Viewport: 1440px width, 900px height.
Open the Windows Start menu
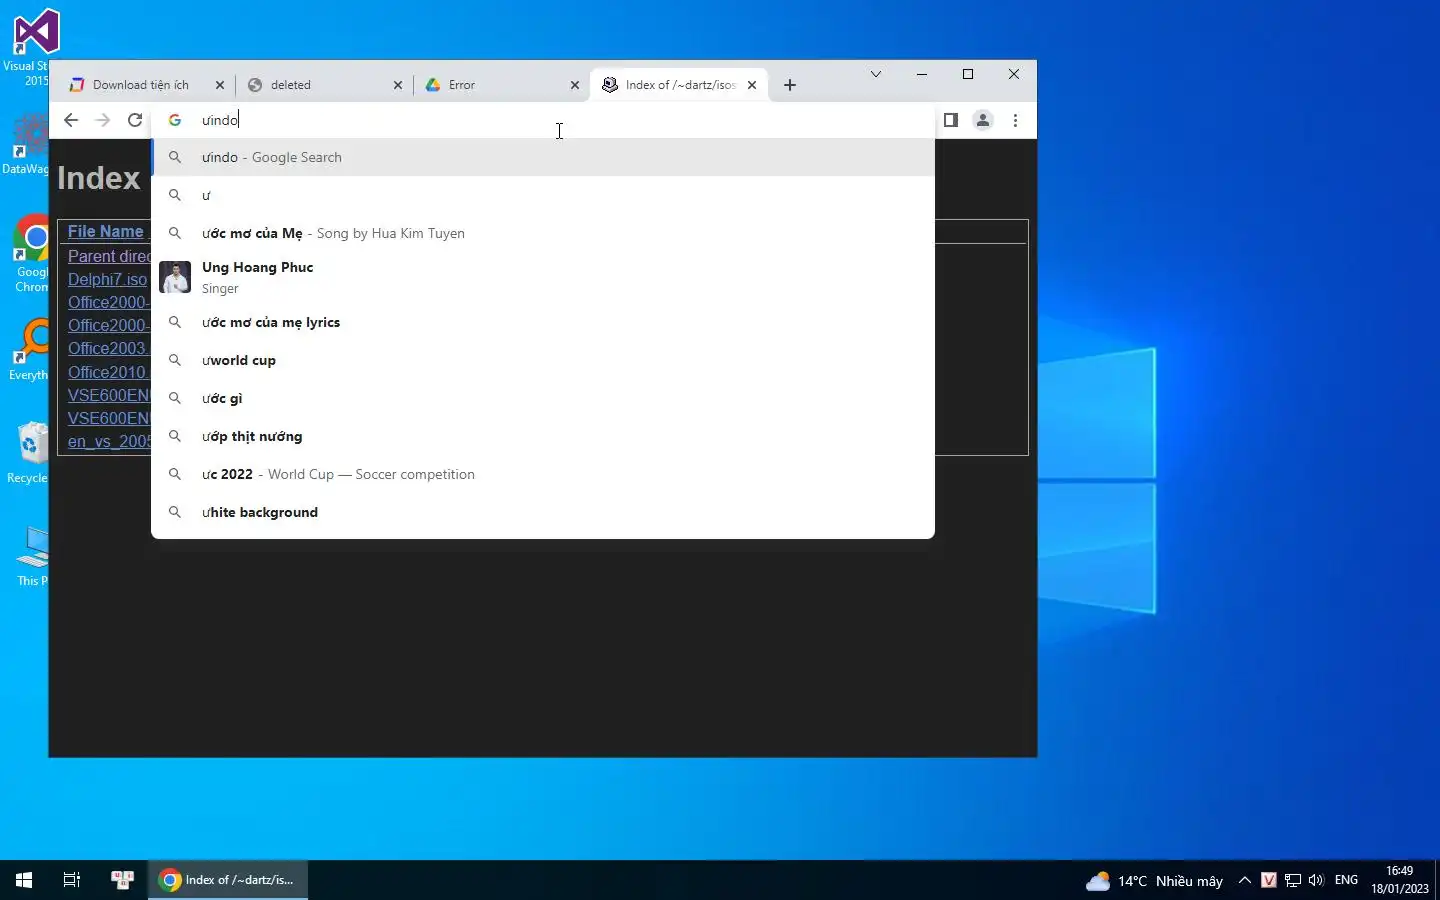(x=24, y=880)
